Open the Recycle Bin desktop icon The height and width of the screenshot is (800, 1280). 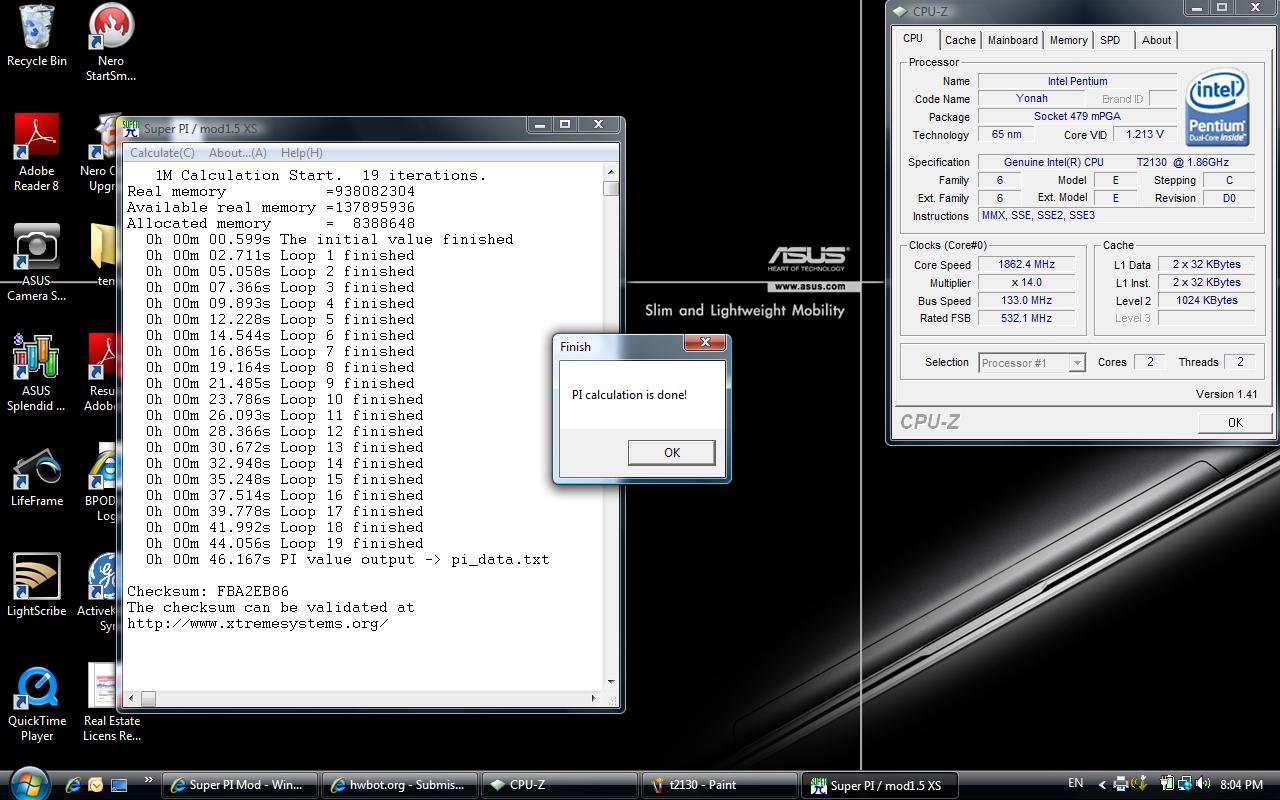(37, 36)
